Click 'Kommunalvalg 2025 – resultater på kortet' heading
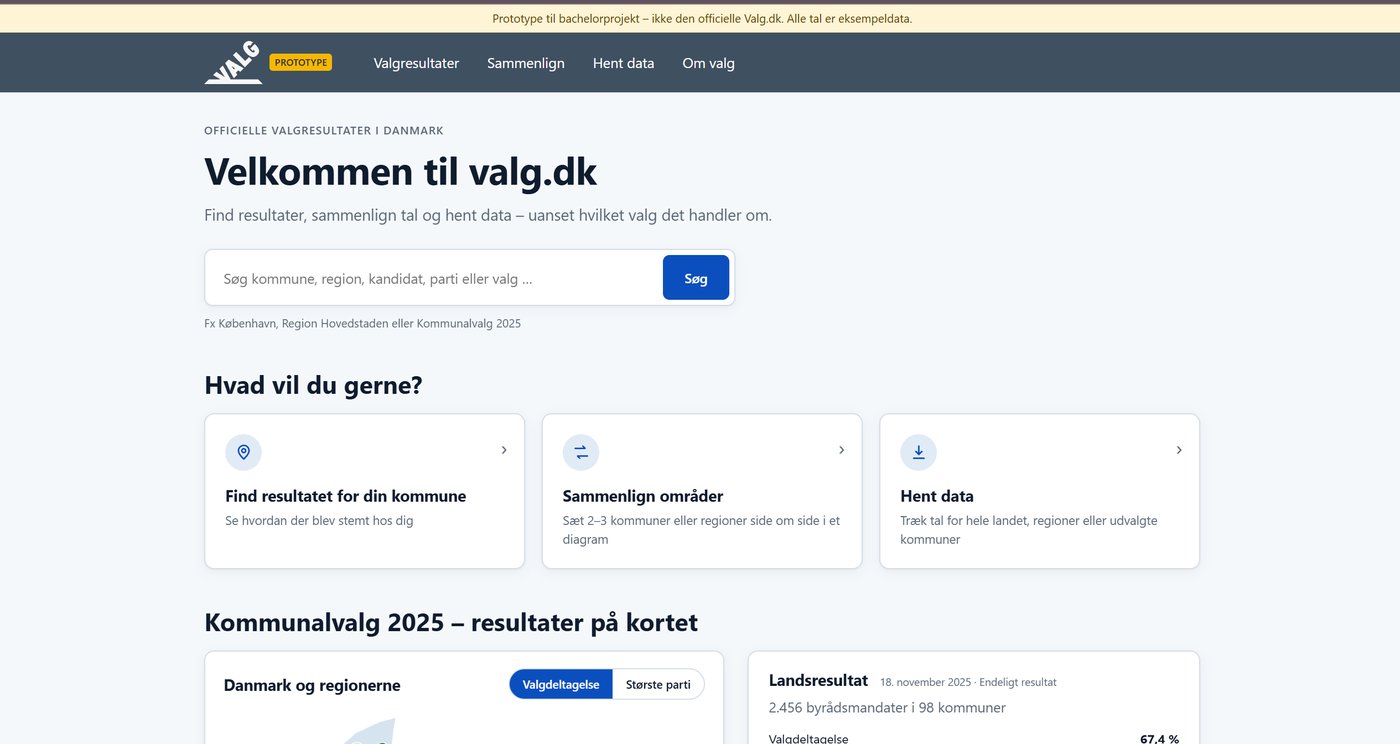Viewport: 1400px width, 744px height. click(451, 622)
